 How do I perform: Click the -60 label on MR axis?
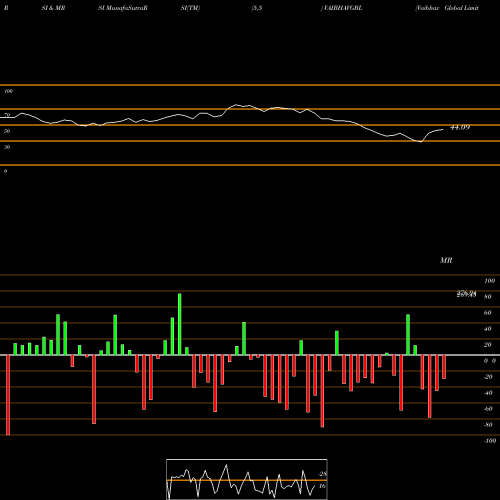coord(488,409)
